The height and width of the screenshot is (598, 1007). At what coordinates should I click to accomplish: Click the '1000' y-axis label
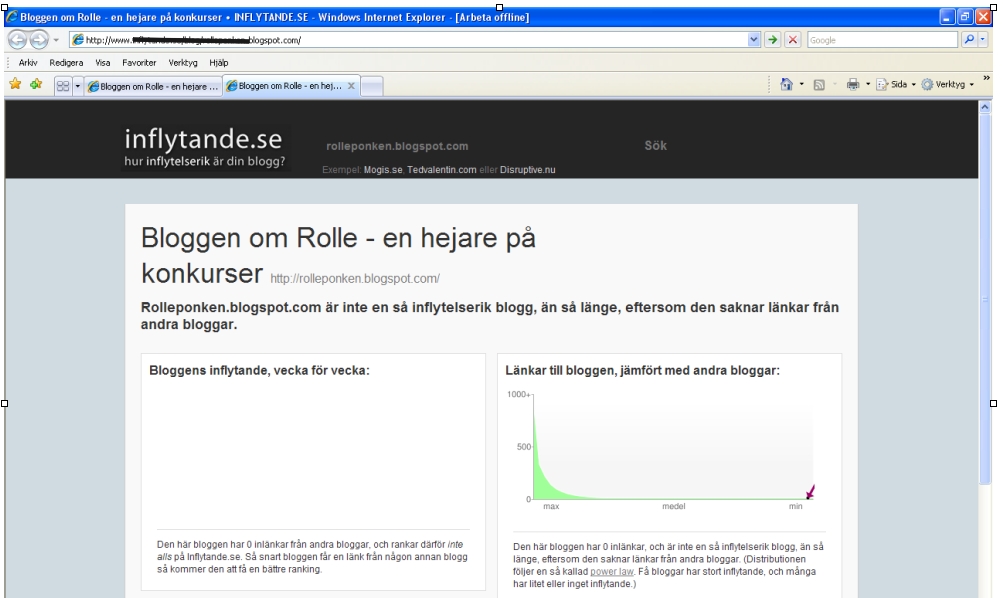coord(518,394)
